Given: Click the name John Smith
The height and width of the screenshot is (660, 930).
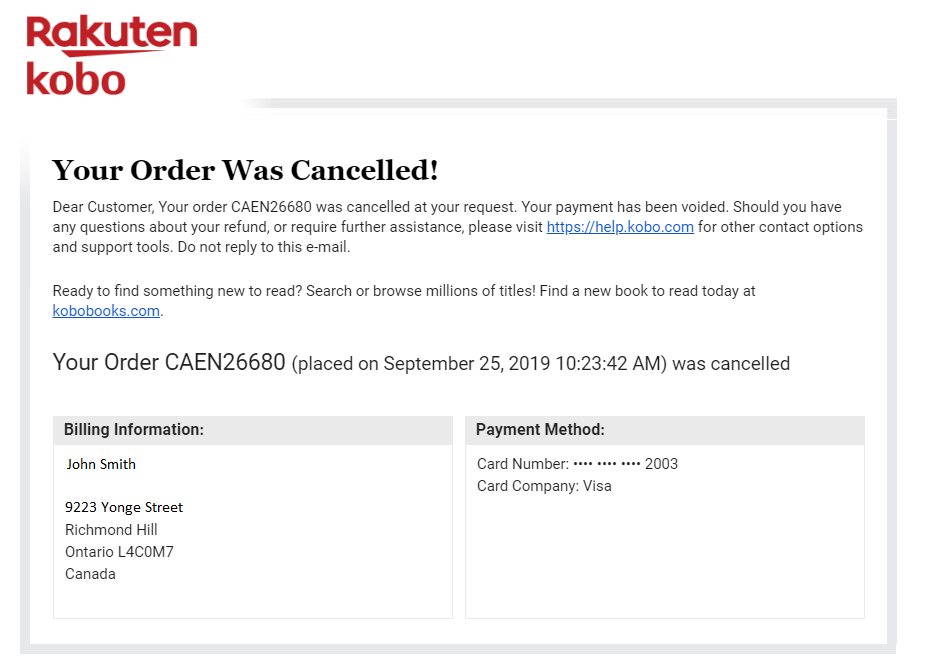Looking at the screenshot, I should point(101,464).
